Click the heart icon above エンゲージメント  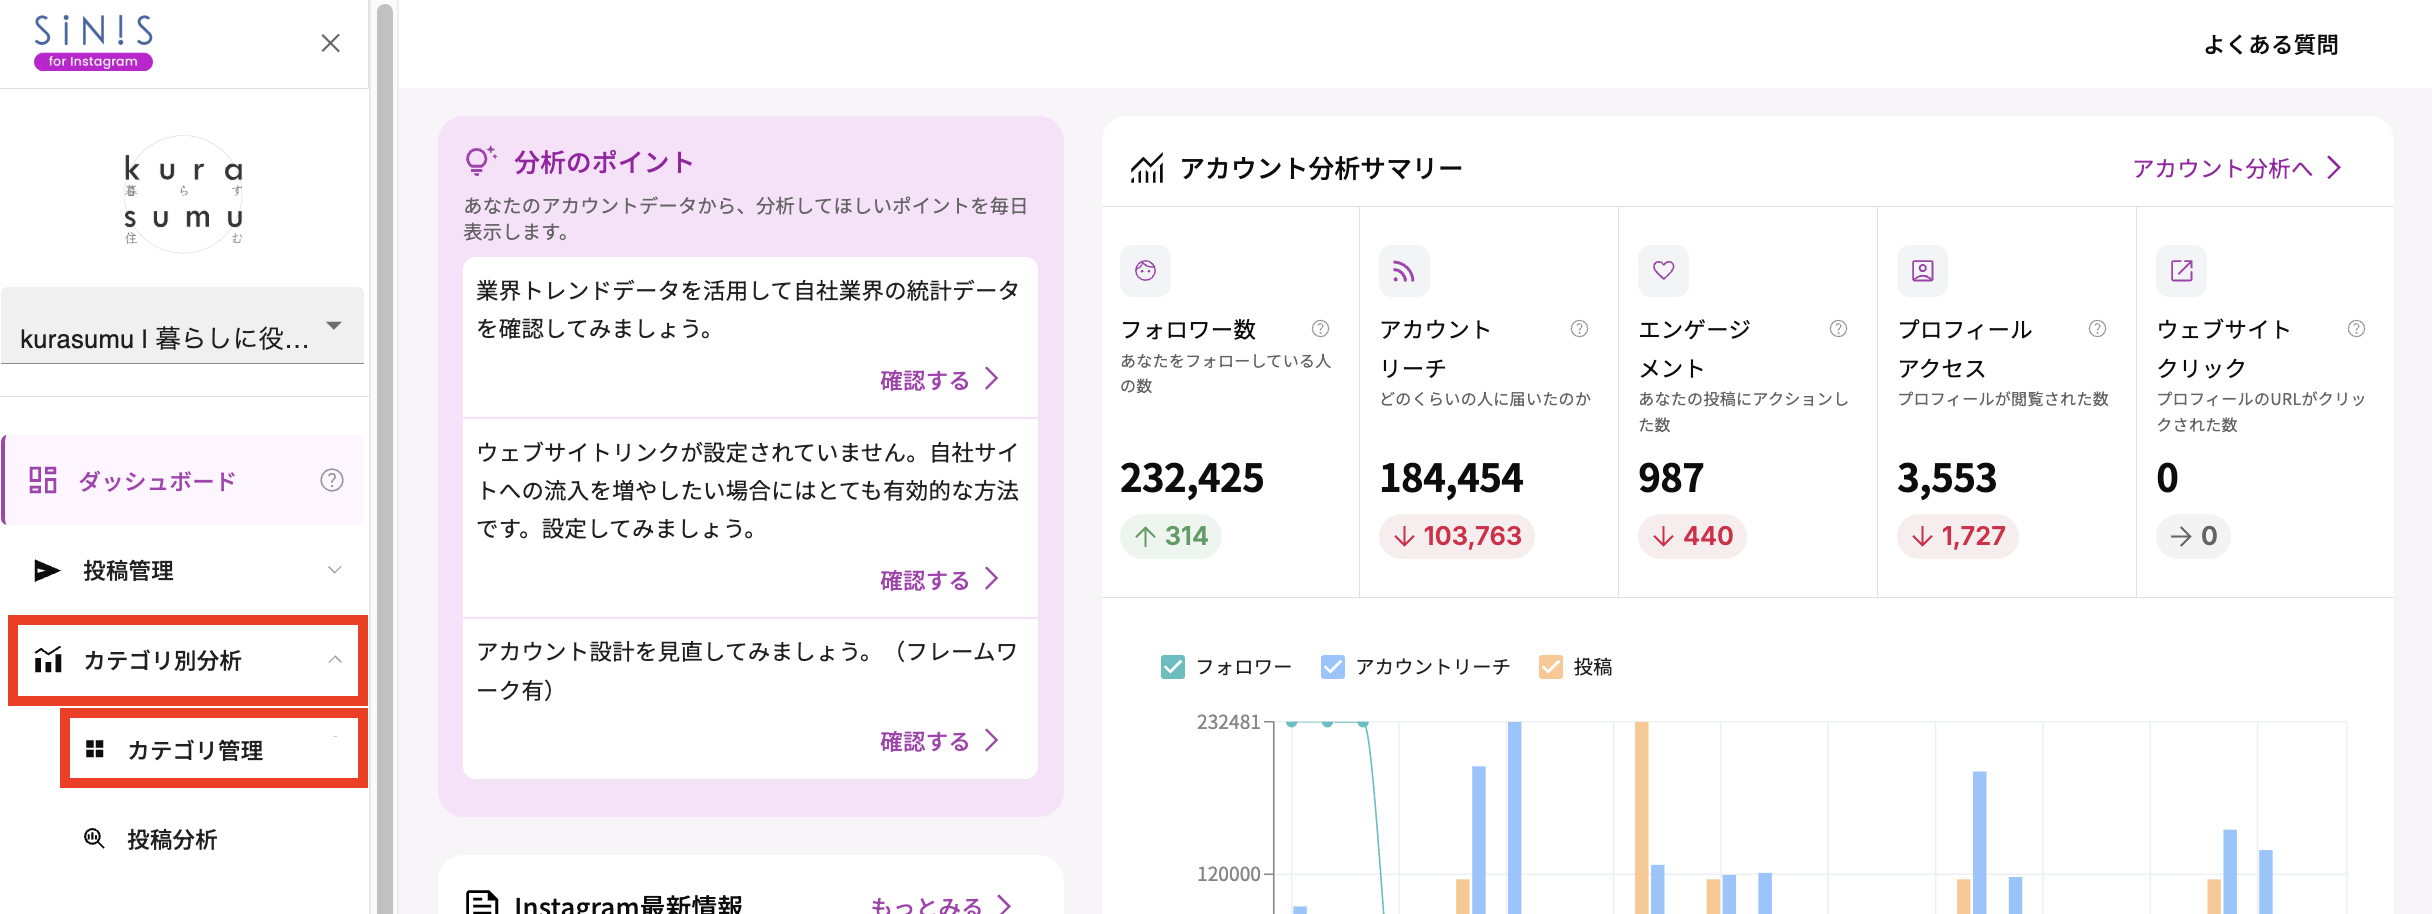1663,270
